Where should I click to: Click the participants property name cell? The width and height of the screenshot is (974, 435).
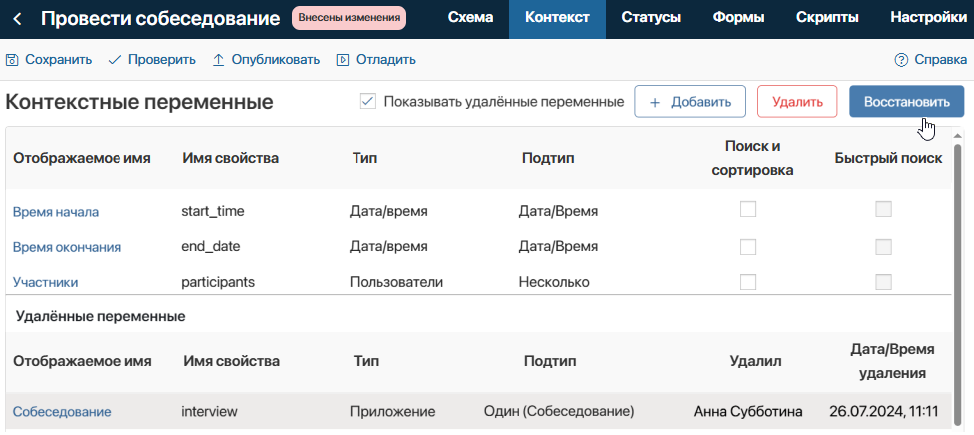click(218, 283)
